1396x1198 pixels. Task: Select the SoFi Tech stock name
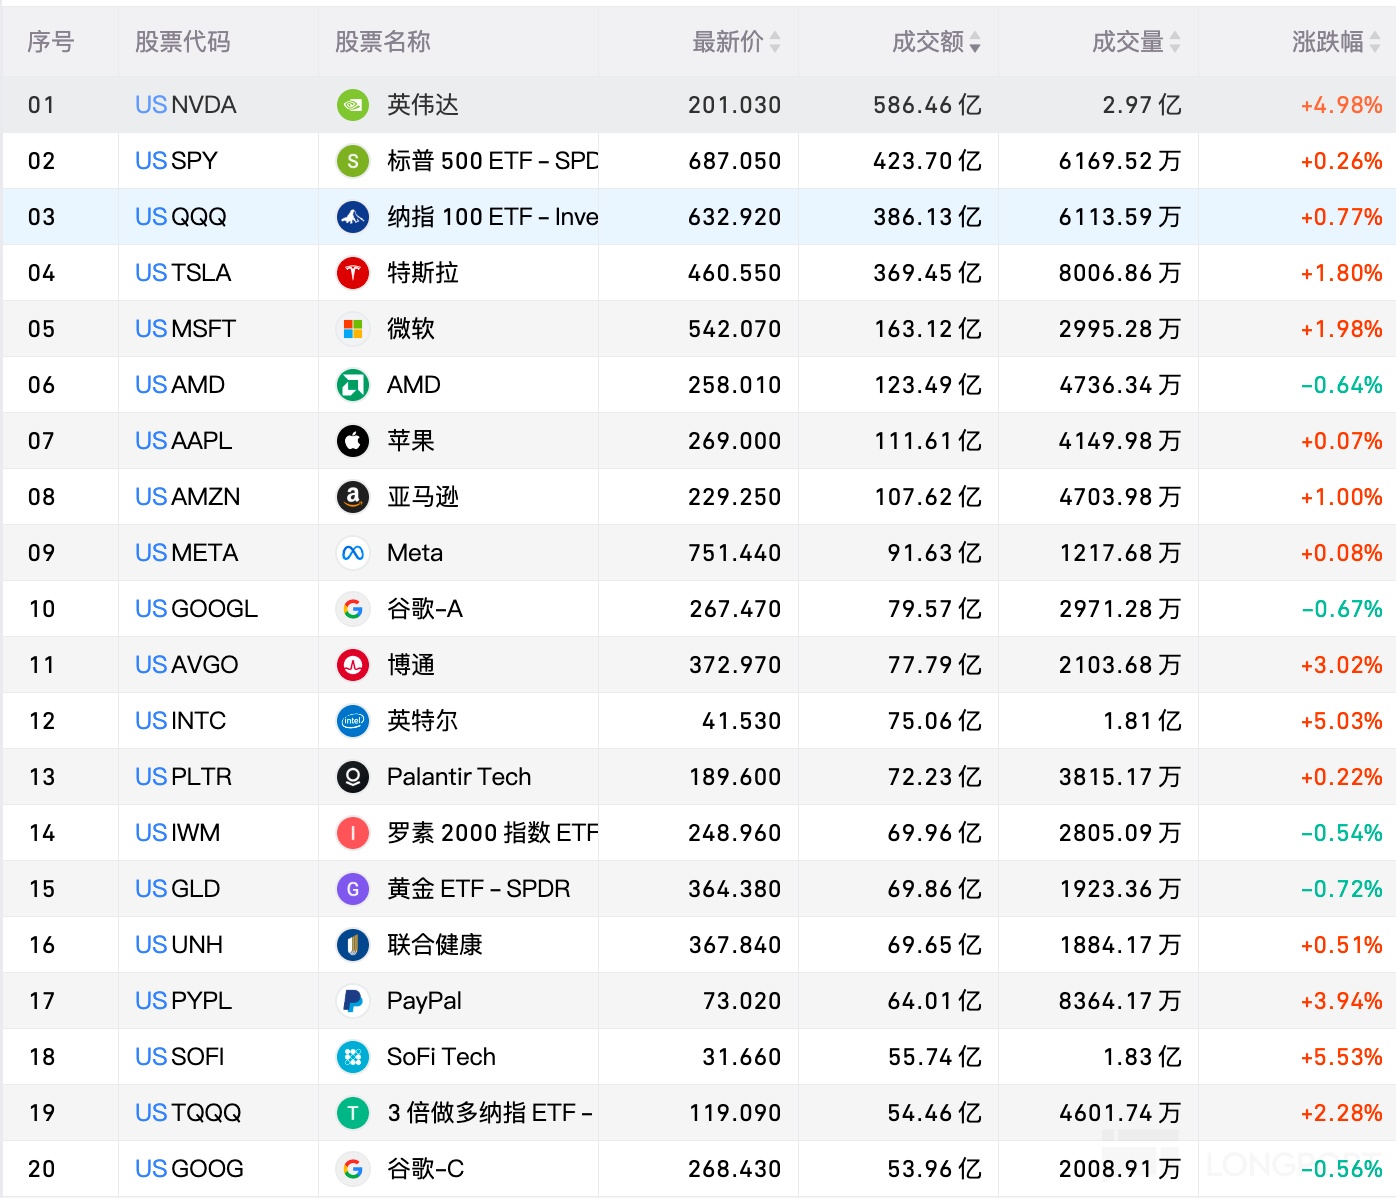[x=441, y=1057]
